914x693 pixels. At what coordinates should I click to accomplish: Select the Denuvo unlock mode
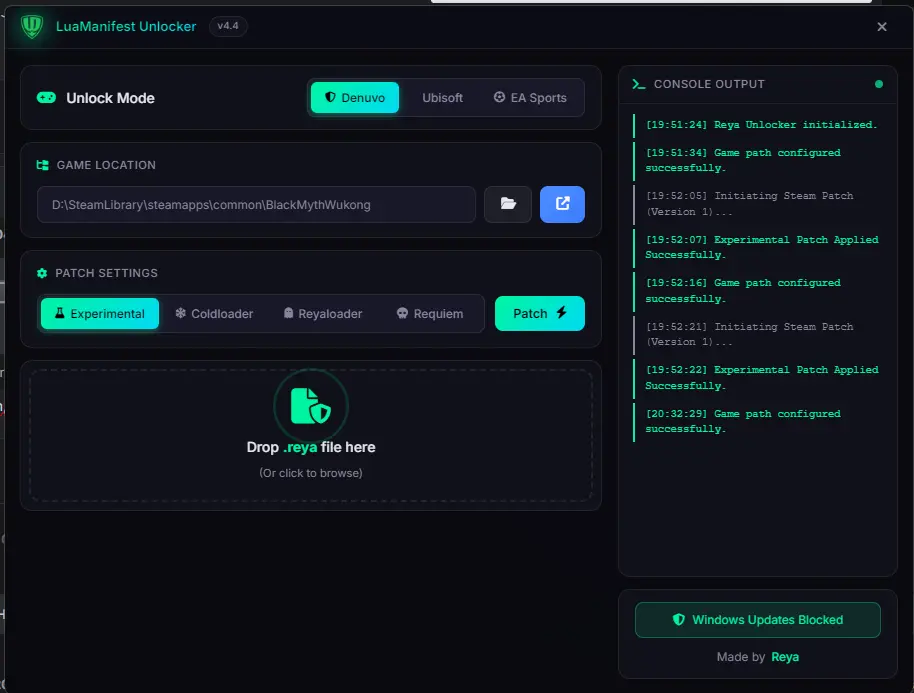(354, 97)
